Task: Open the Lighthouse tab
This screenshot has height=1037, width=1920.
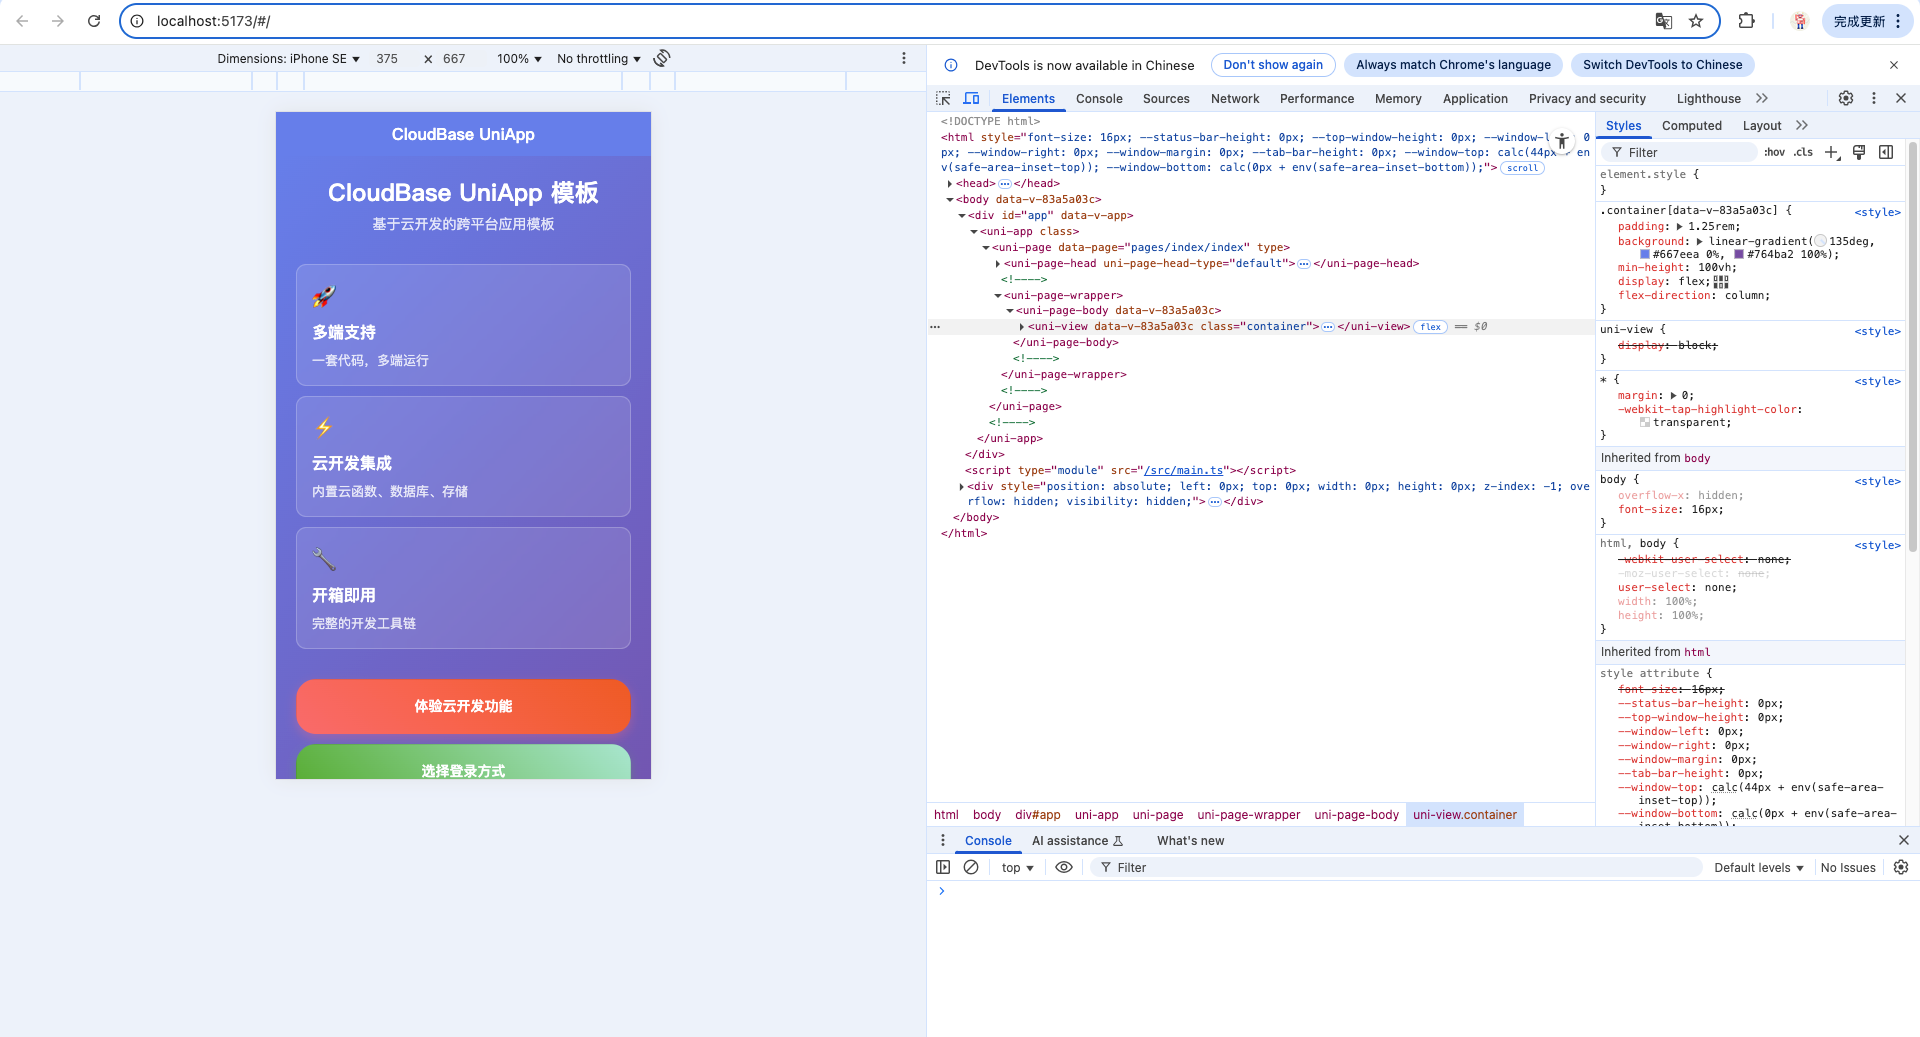Action: click(1708, 98)
